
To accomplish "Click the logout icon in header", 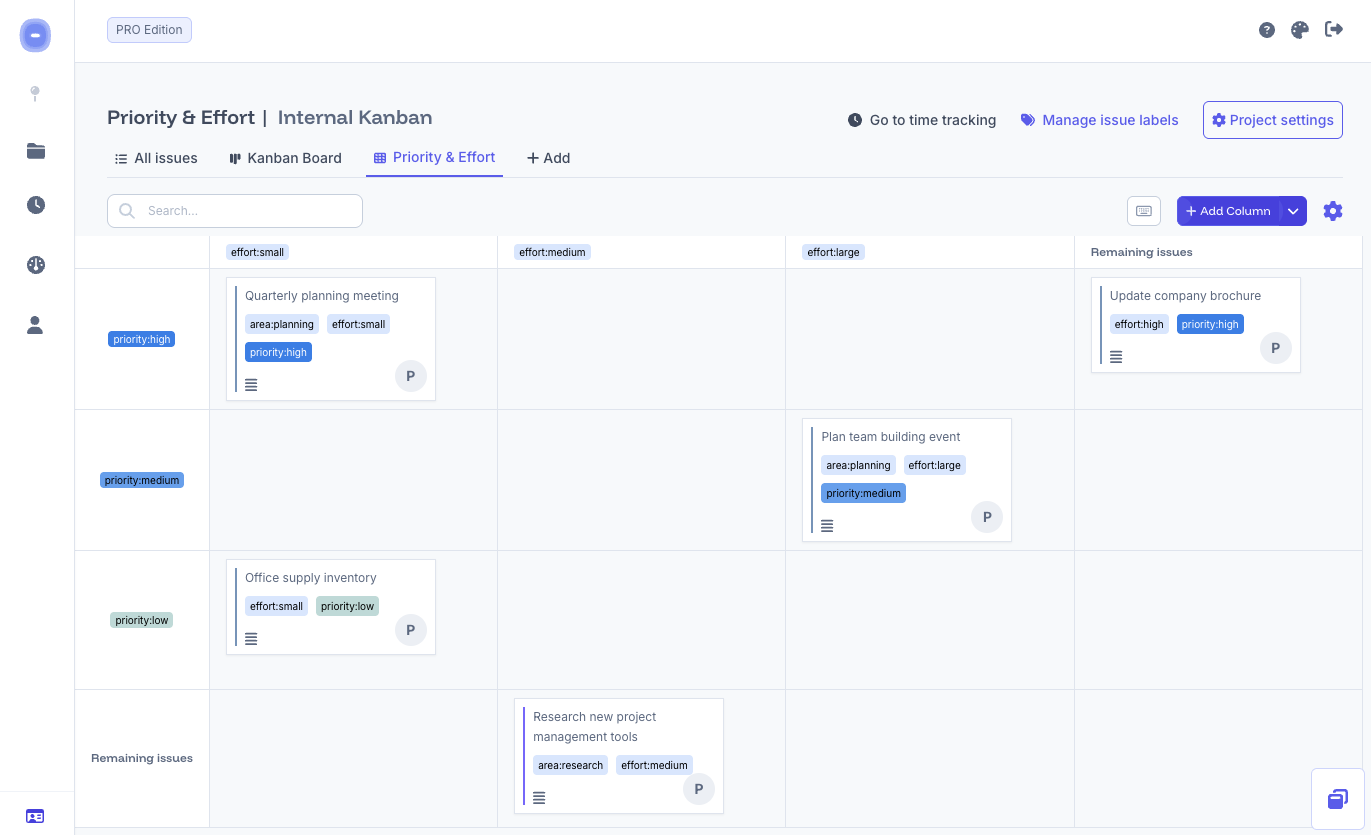I will coord(1334,30).
